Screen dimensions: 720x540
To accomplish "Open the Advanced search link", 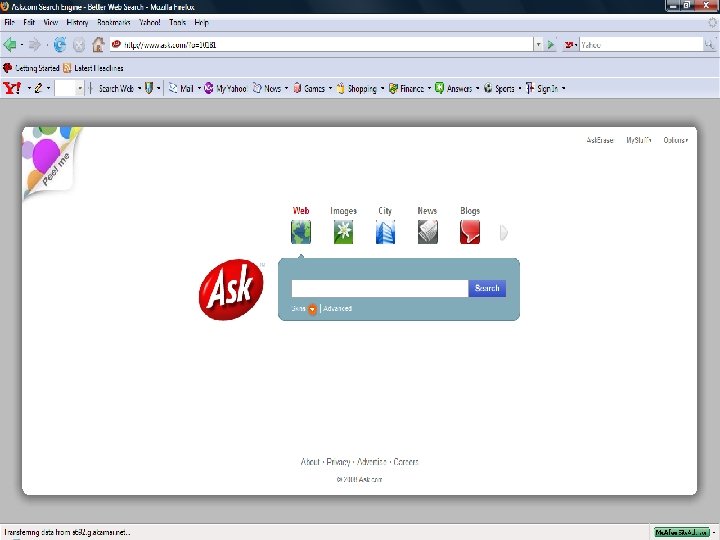I will pos(338,309).
